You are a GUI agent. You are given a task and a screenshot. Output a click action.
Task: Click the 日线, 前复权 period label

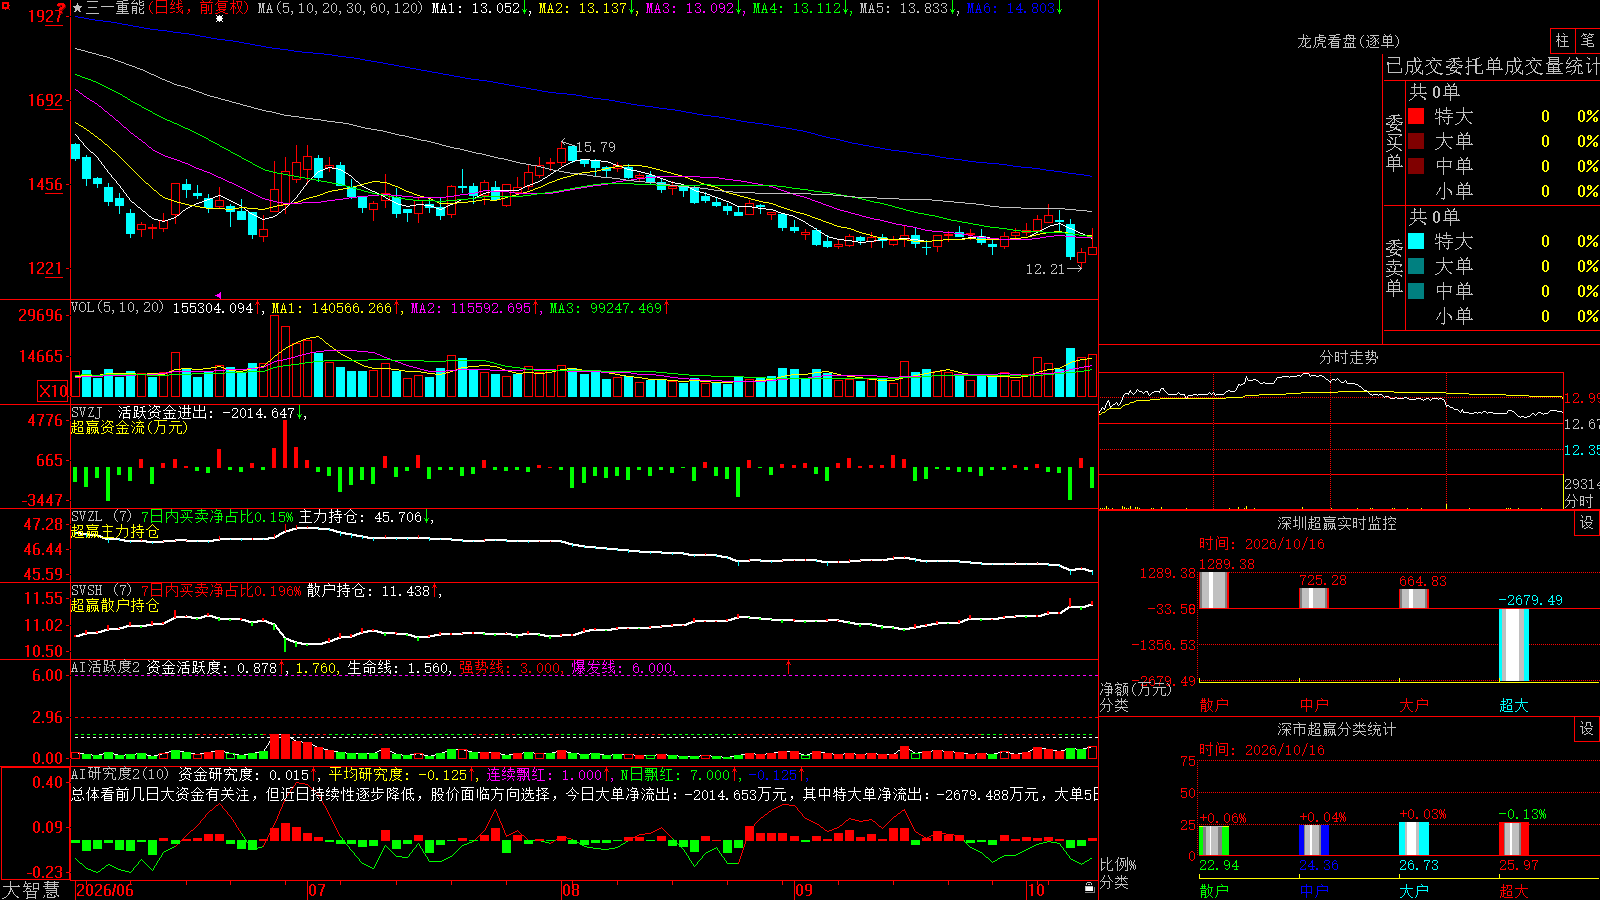(x=199, y=8)
